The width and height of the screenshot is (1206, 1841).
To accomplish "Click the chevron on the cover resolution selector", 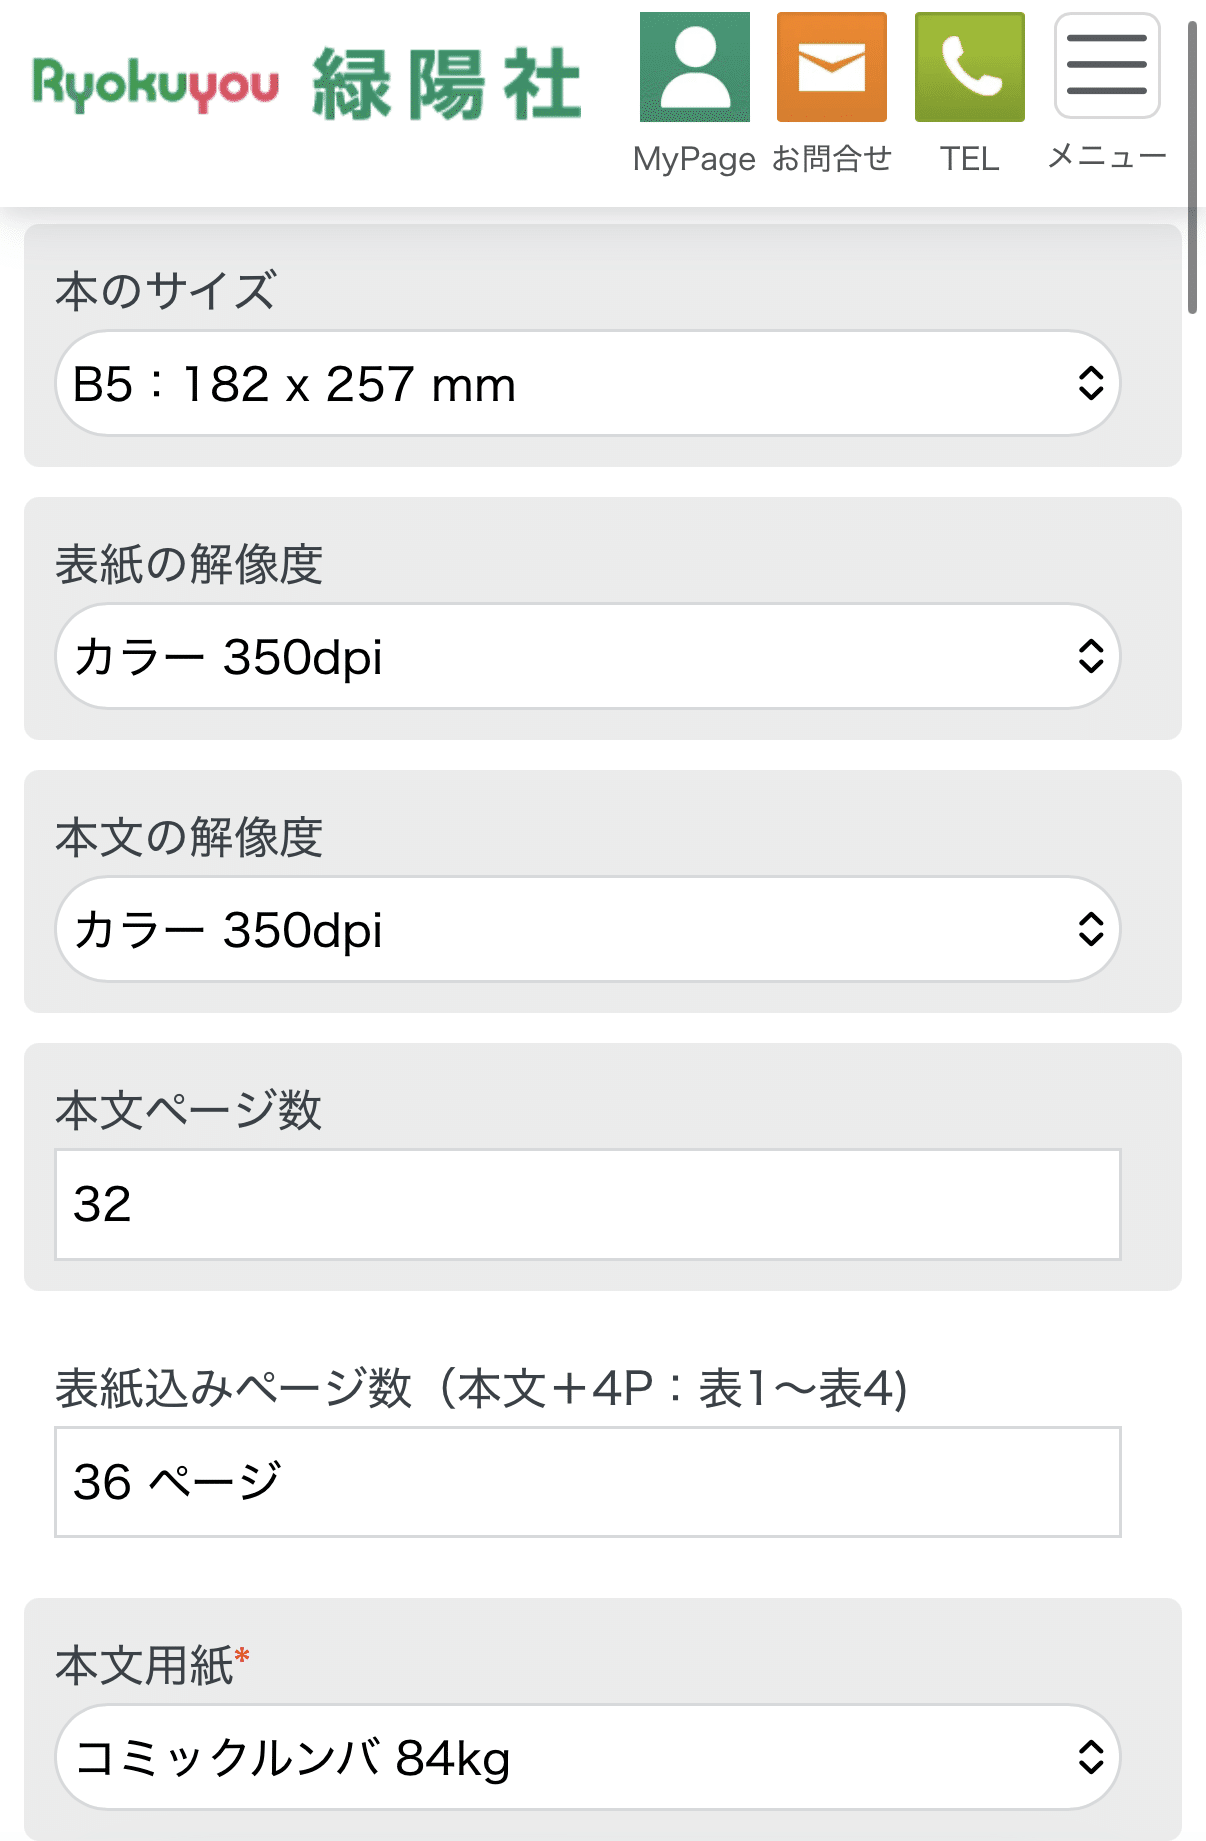I will pyautogui.click(x=1093, y=657).
